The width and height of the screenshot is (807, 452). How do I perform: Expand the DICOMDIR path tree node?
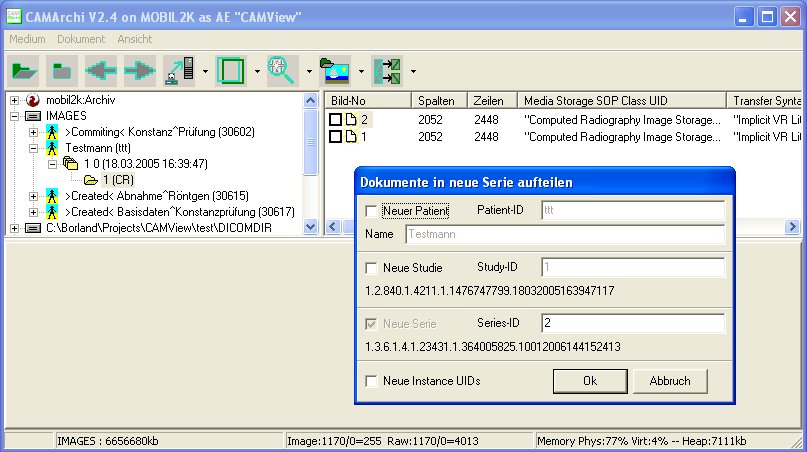14,228
